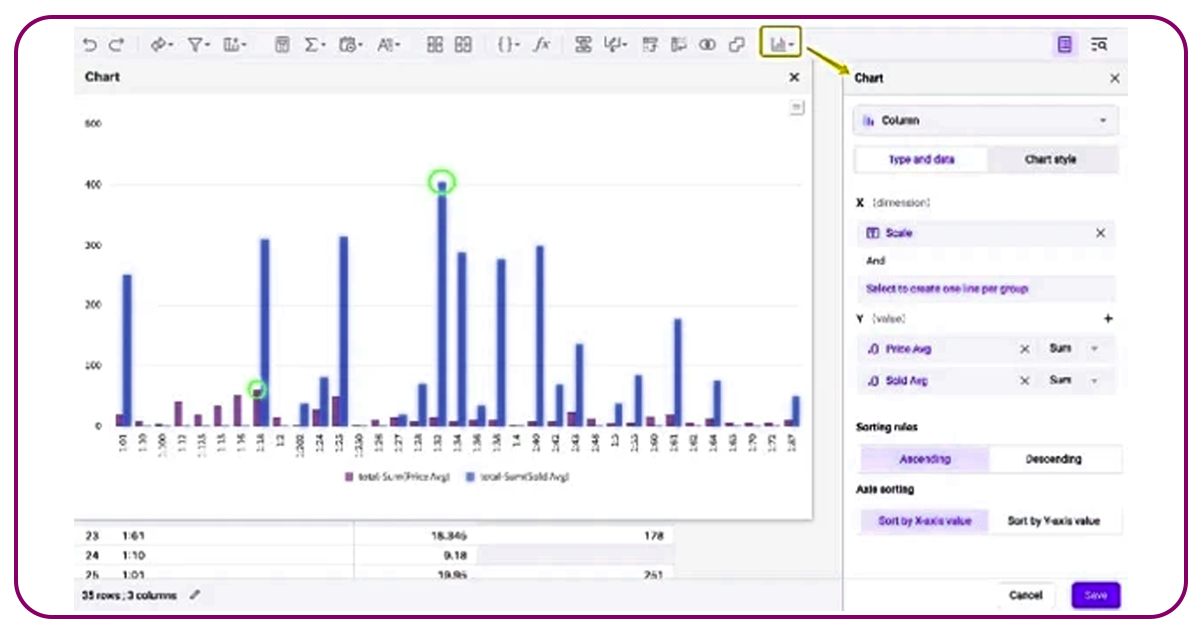
Task: Change the Sum aggregation for Price Avg
Action: [1075, 349]
